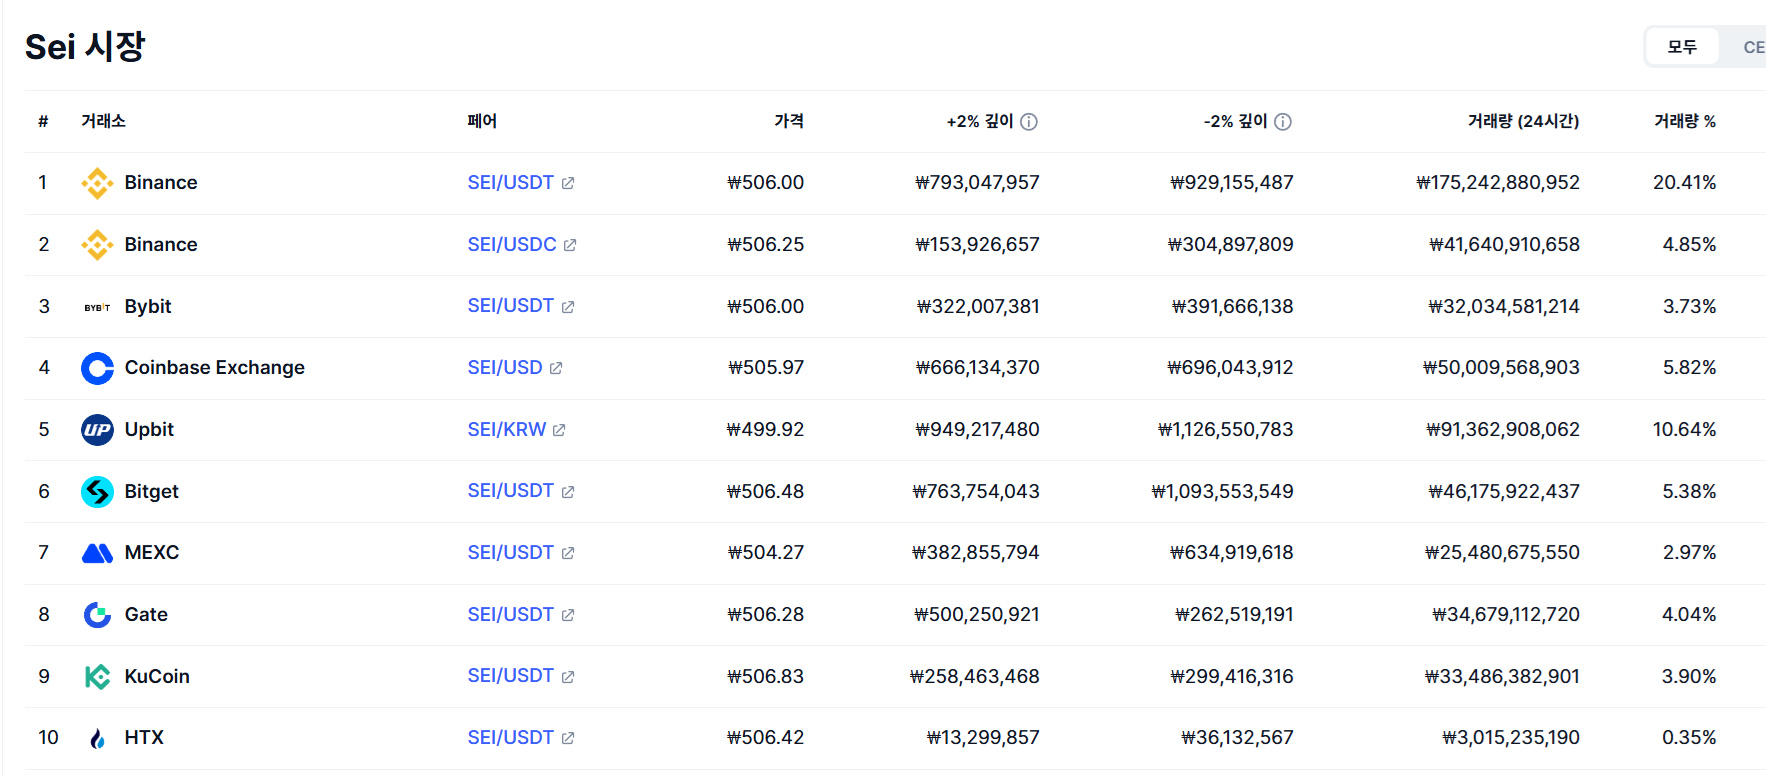1766x777 pixels.
Task: Click the -2% 깊이 info icon
Action: click(1283, 122)
